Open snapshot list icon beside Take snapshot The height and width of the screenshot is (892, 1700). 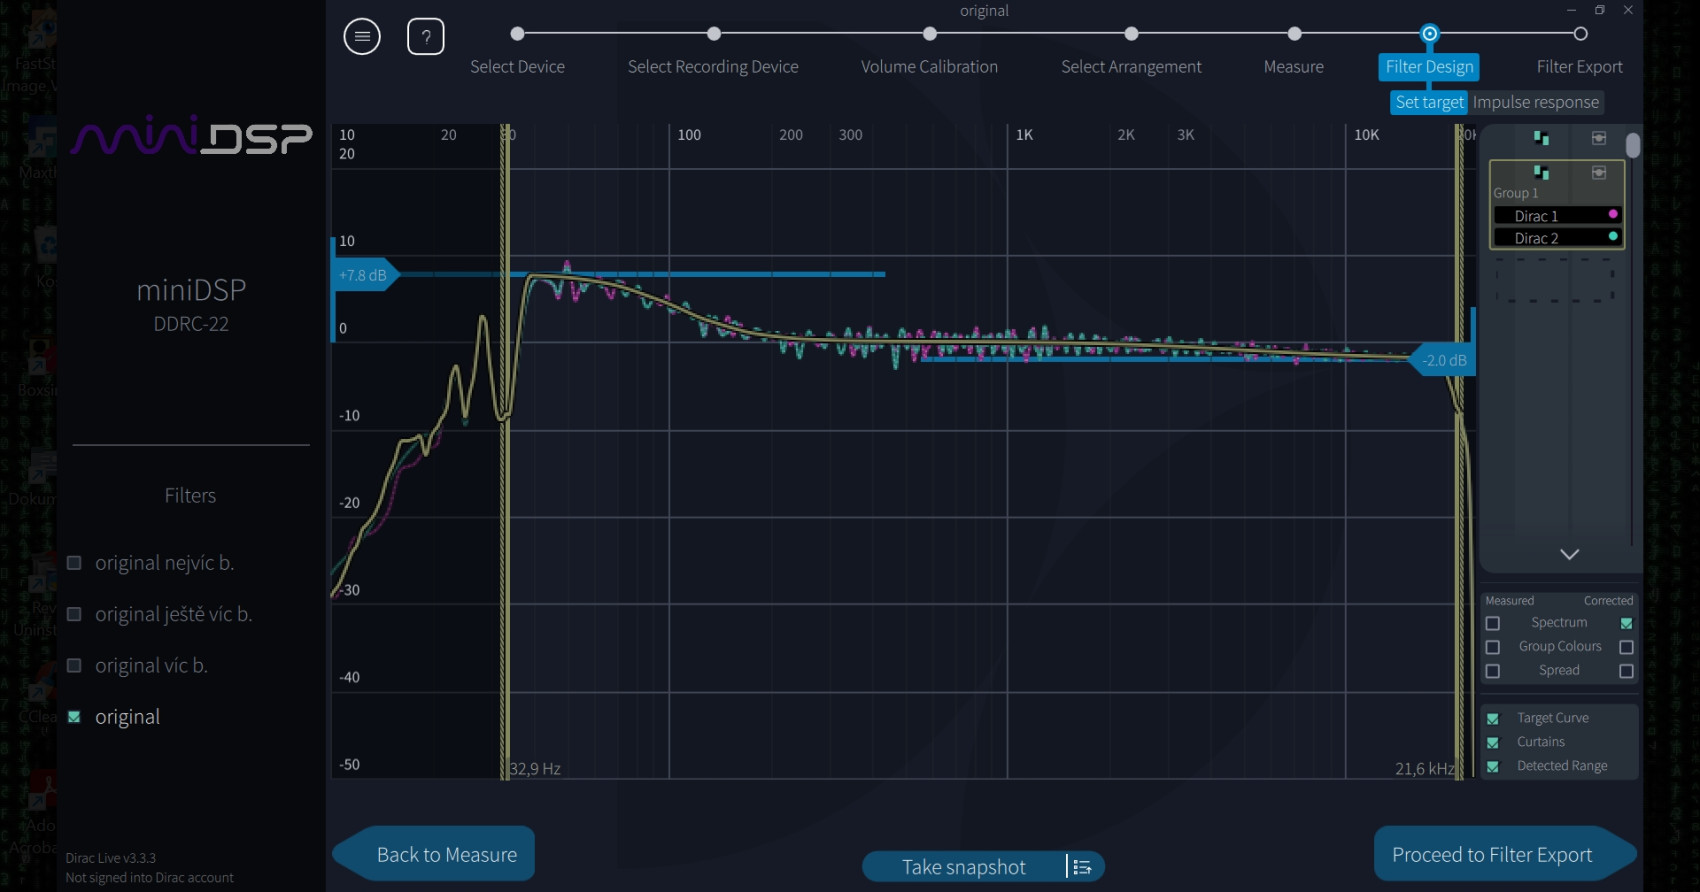coord(1082,867)
